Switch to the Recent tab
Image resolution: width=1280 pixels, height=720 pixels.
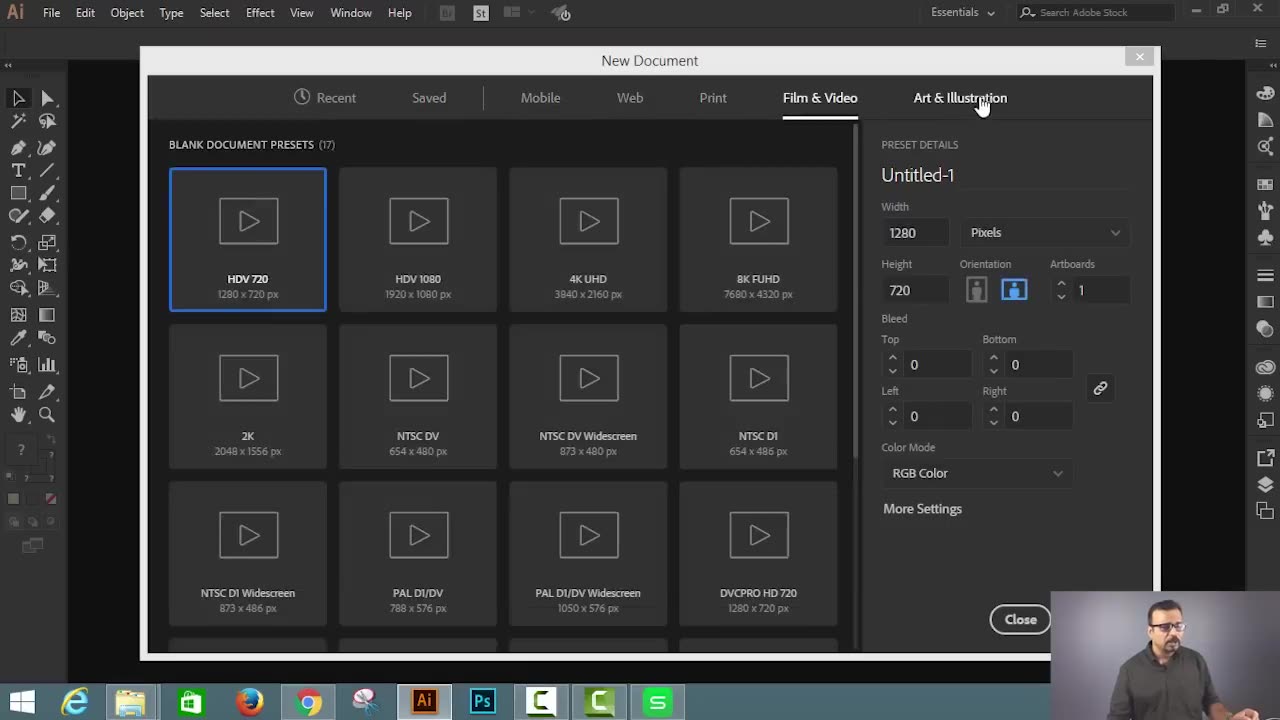coord(325,98)
